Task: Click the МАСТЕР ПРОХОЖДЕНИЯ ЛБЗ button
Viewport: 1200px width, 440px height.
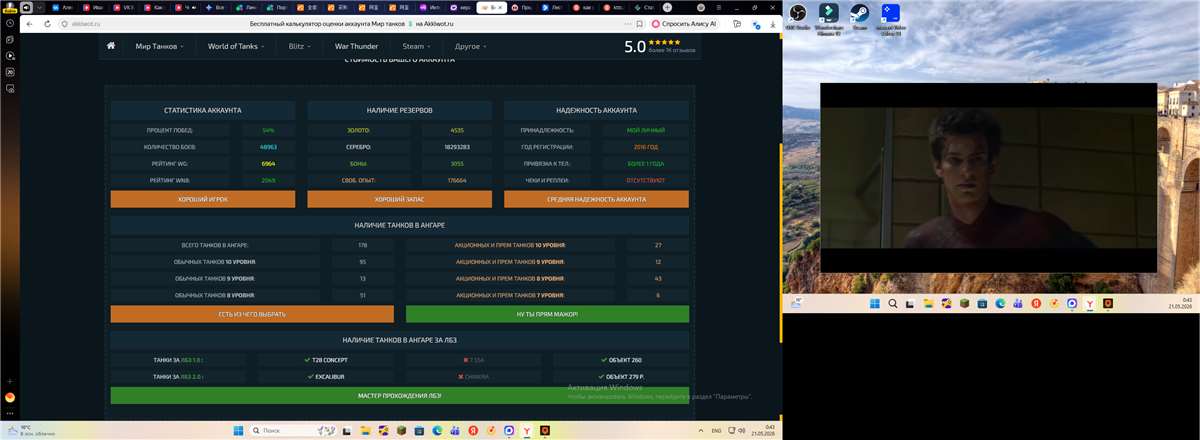Action: coord(399,395)
